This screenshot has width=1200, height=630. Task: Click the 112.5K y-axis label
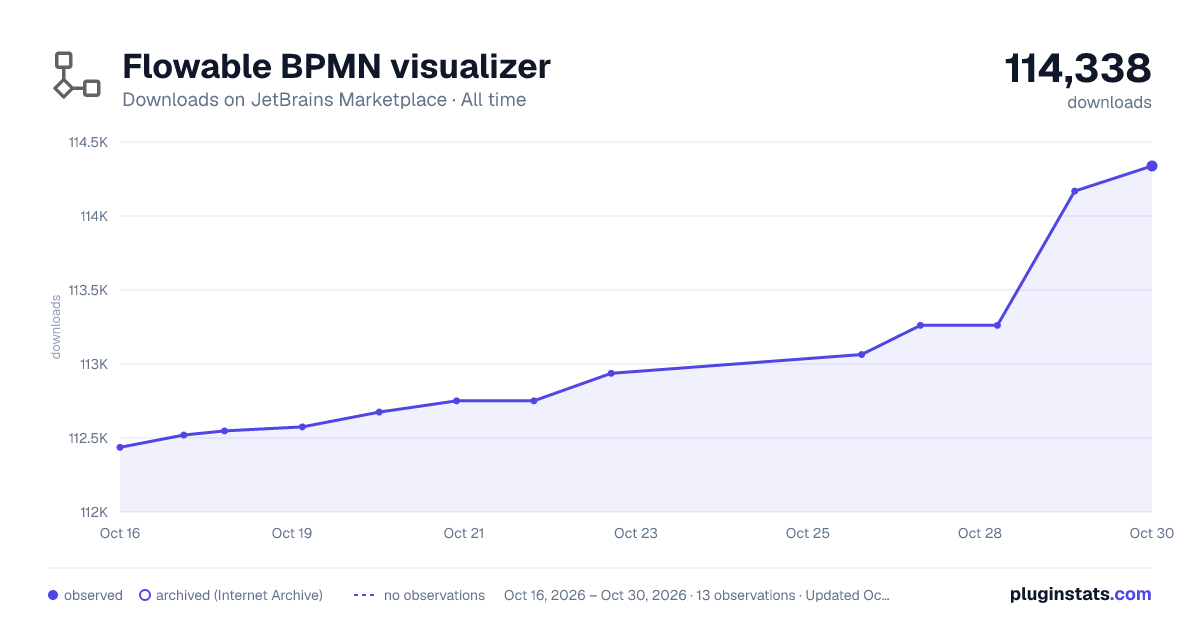[88, 438]
